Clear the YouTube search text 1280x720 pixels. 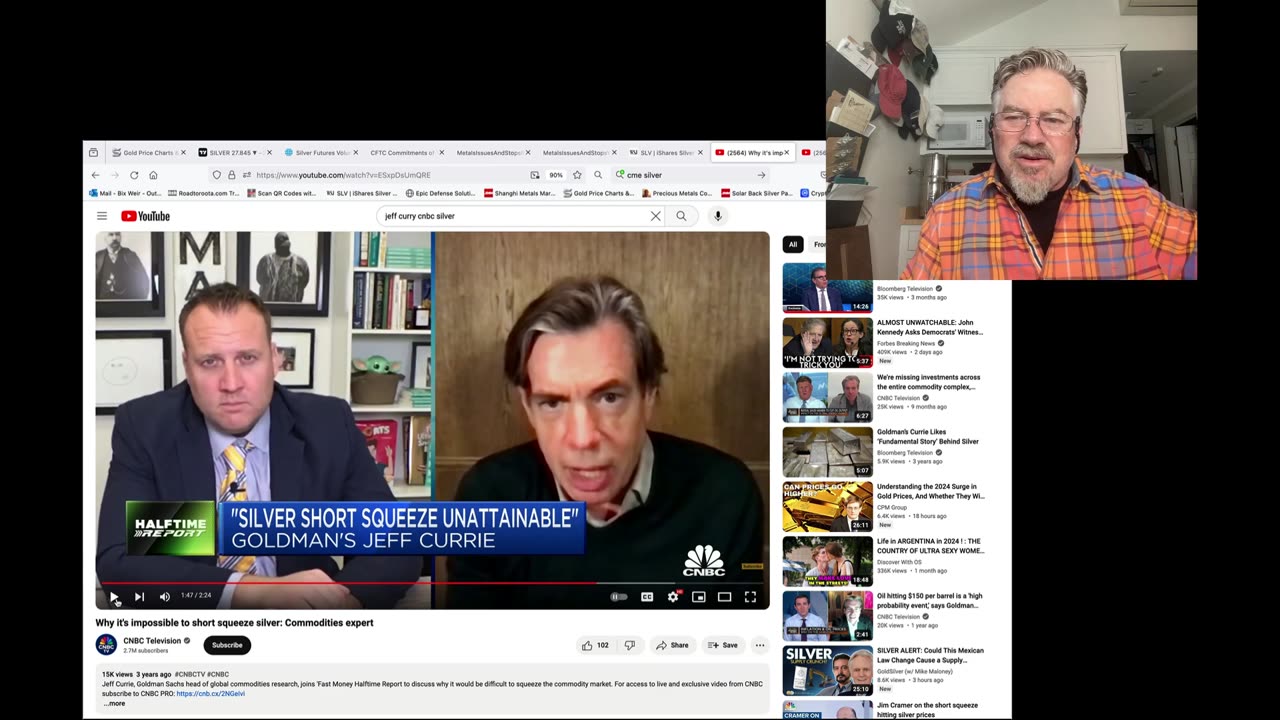pyautogui.click(x=656, y=216)
